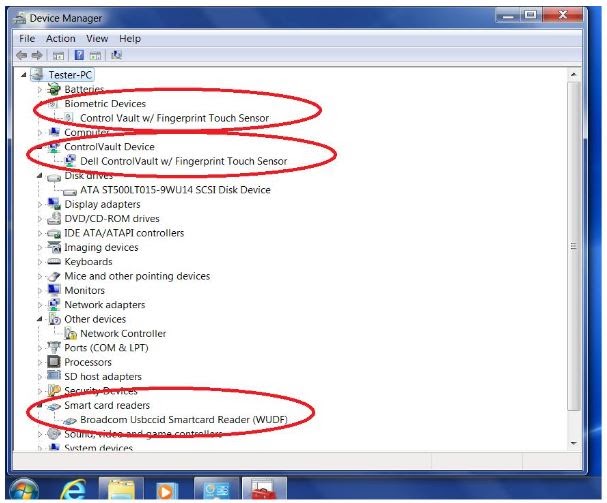Click the Back arrow toolbar icon

(x=21, y=55)
